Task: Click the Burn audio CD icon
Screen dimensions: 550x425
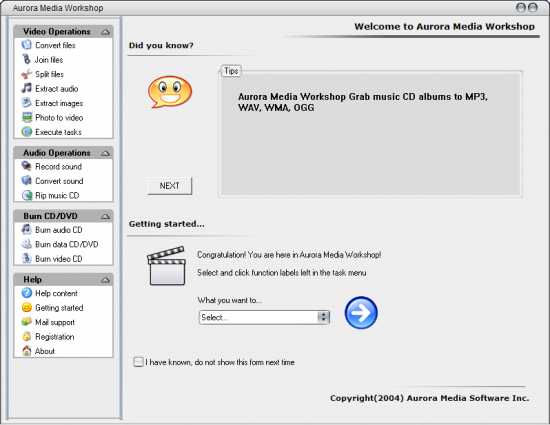Action: coord(26,230)
